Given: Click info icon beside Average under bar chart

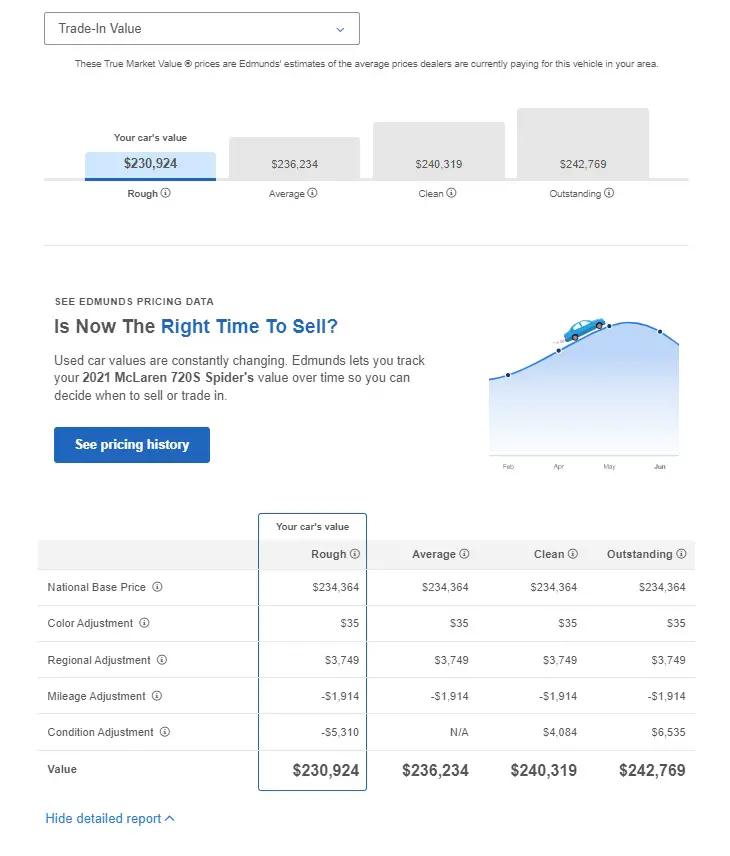Looking at the screenshot, I should click(x=312, y=193).
